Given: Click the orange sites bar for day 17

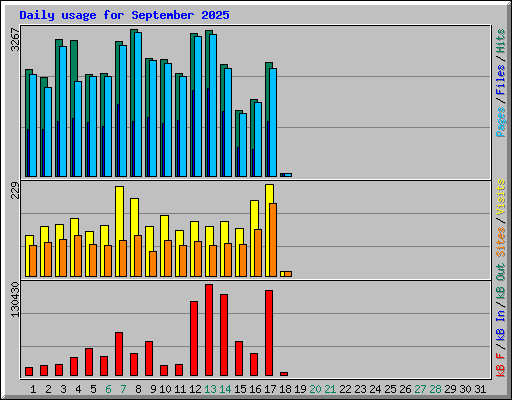Looking at the screenshot, I should pos(273,240).
